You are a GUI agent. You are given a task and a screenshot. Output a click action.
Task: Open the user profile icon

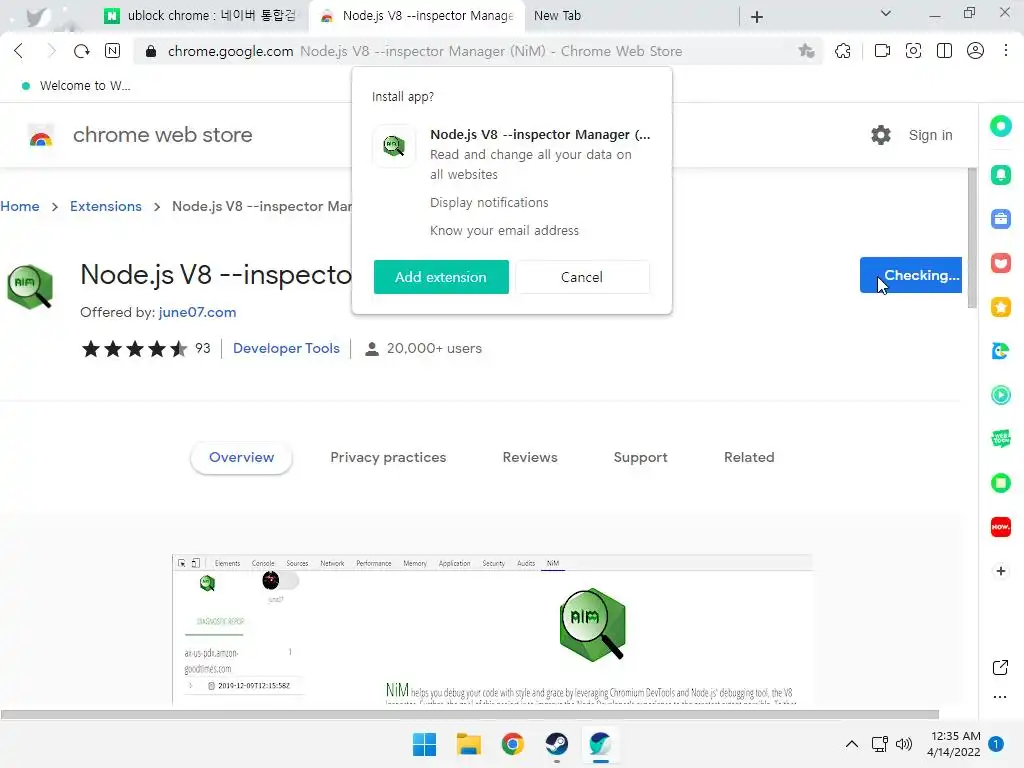click(975, 51)
